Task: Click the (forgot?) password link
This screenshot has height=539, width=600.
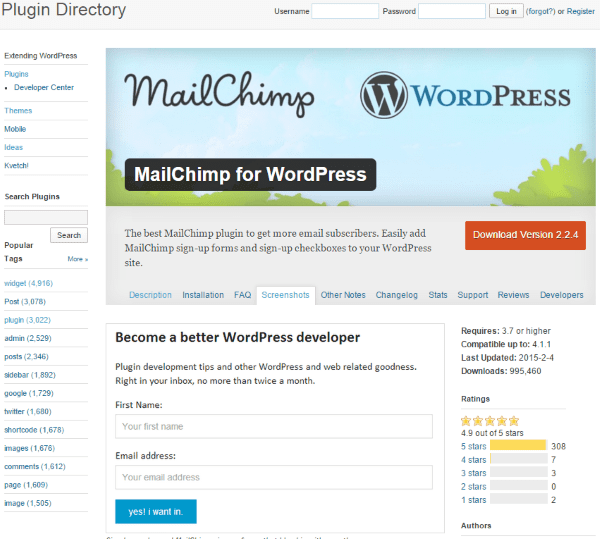Action: point(540,11)
